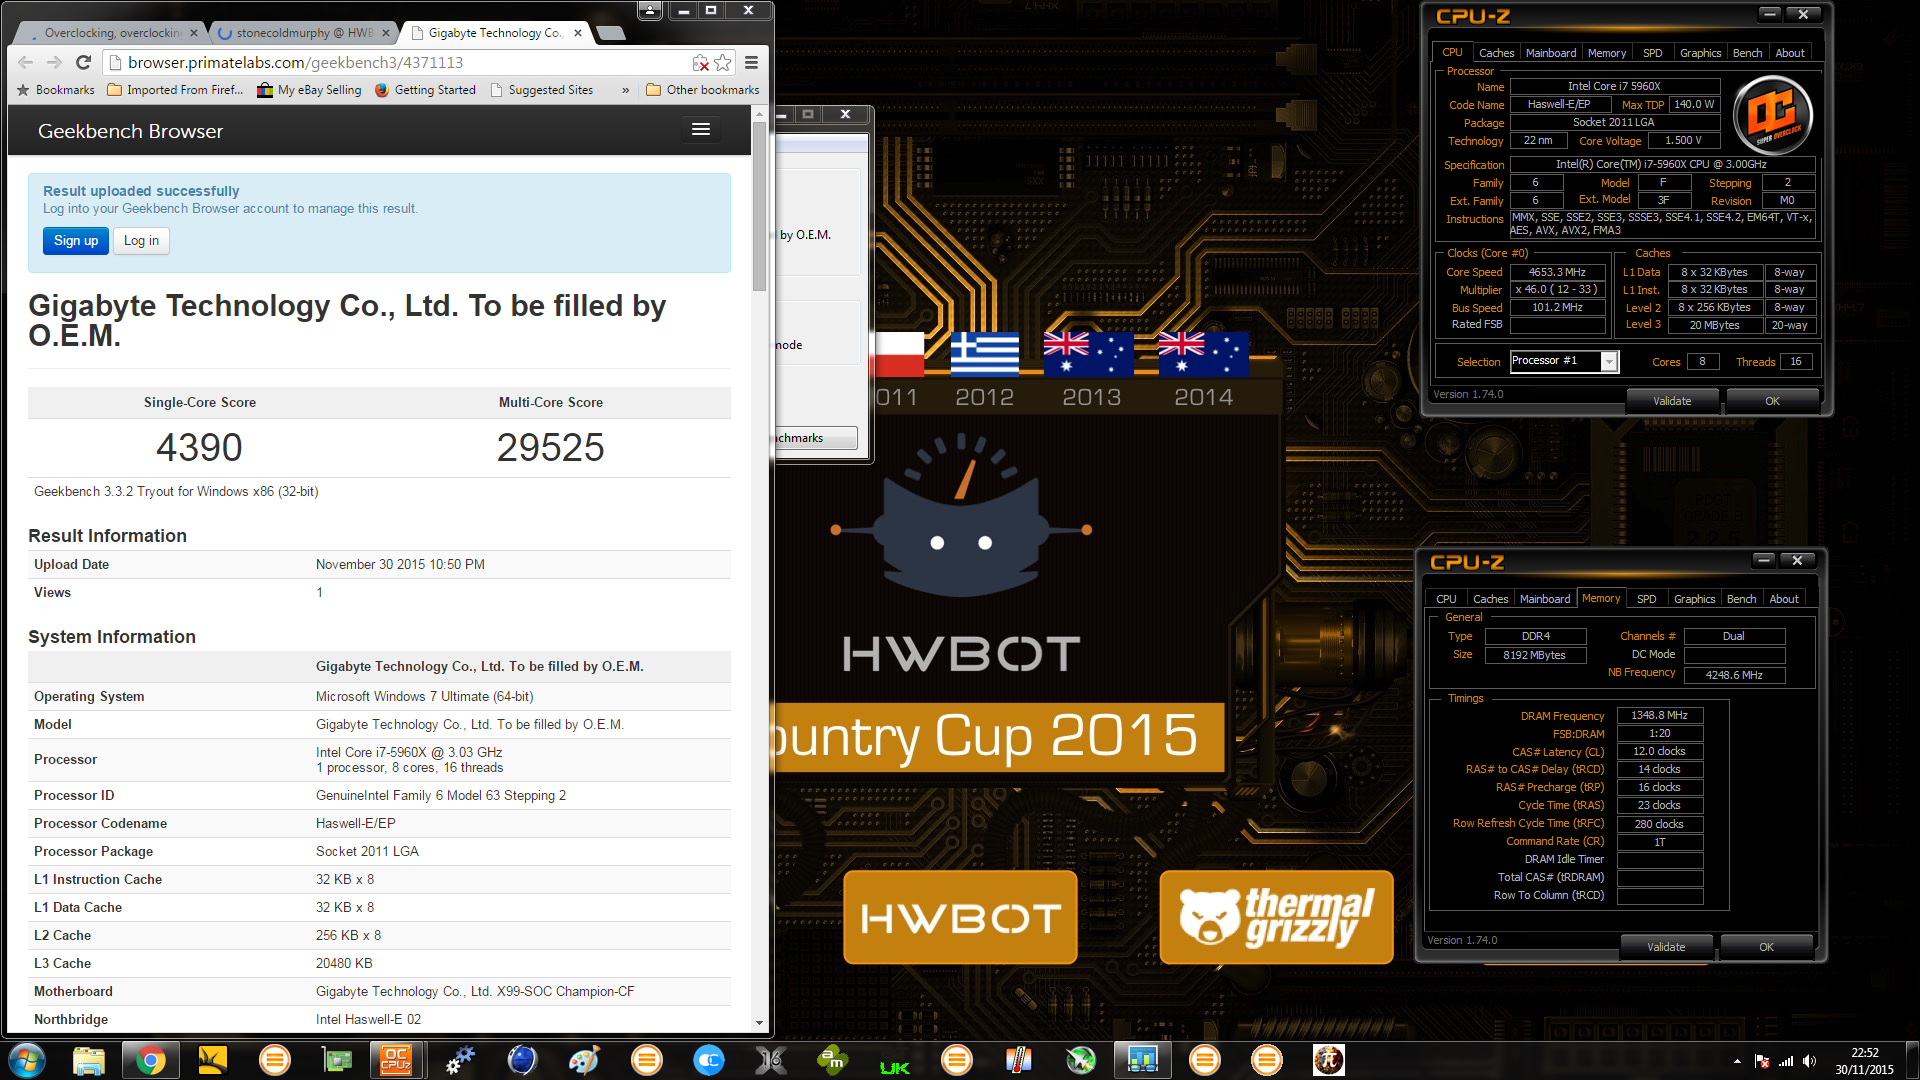This screenshot has height=1080, width=1920.
Task: Open CPU tab in bottom CPU-Z window
Action: click(x=1446, y=599)
